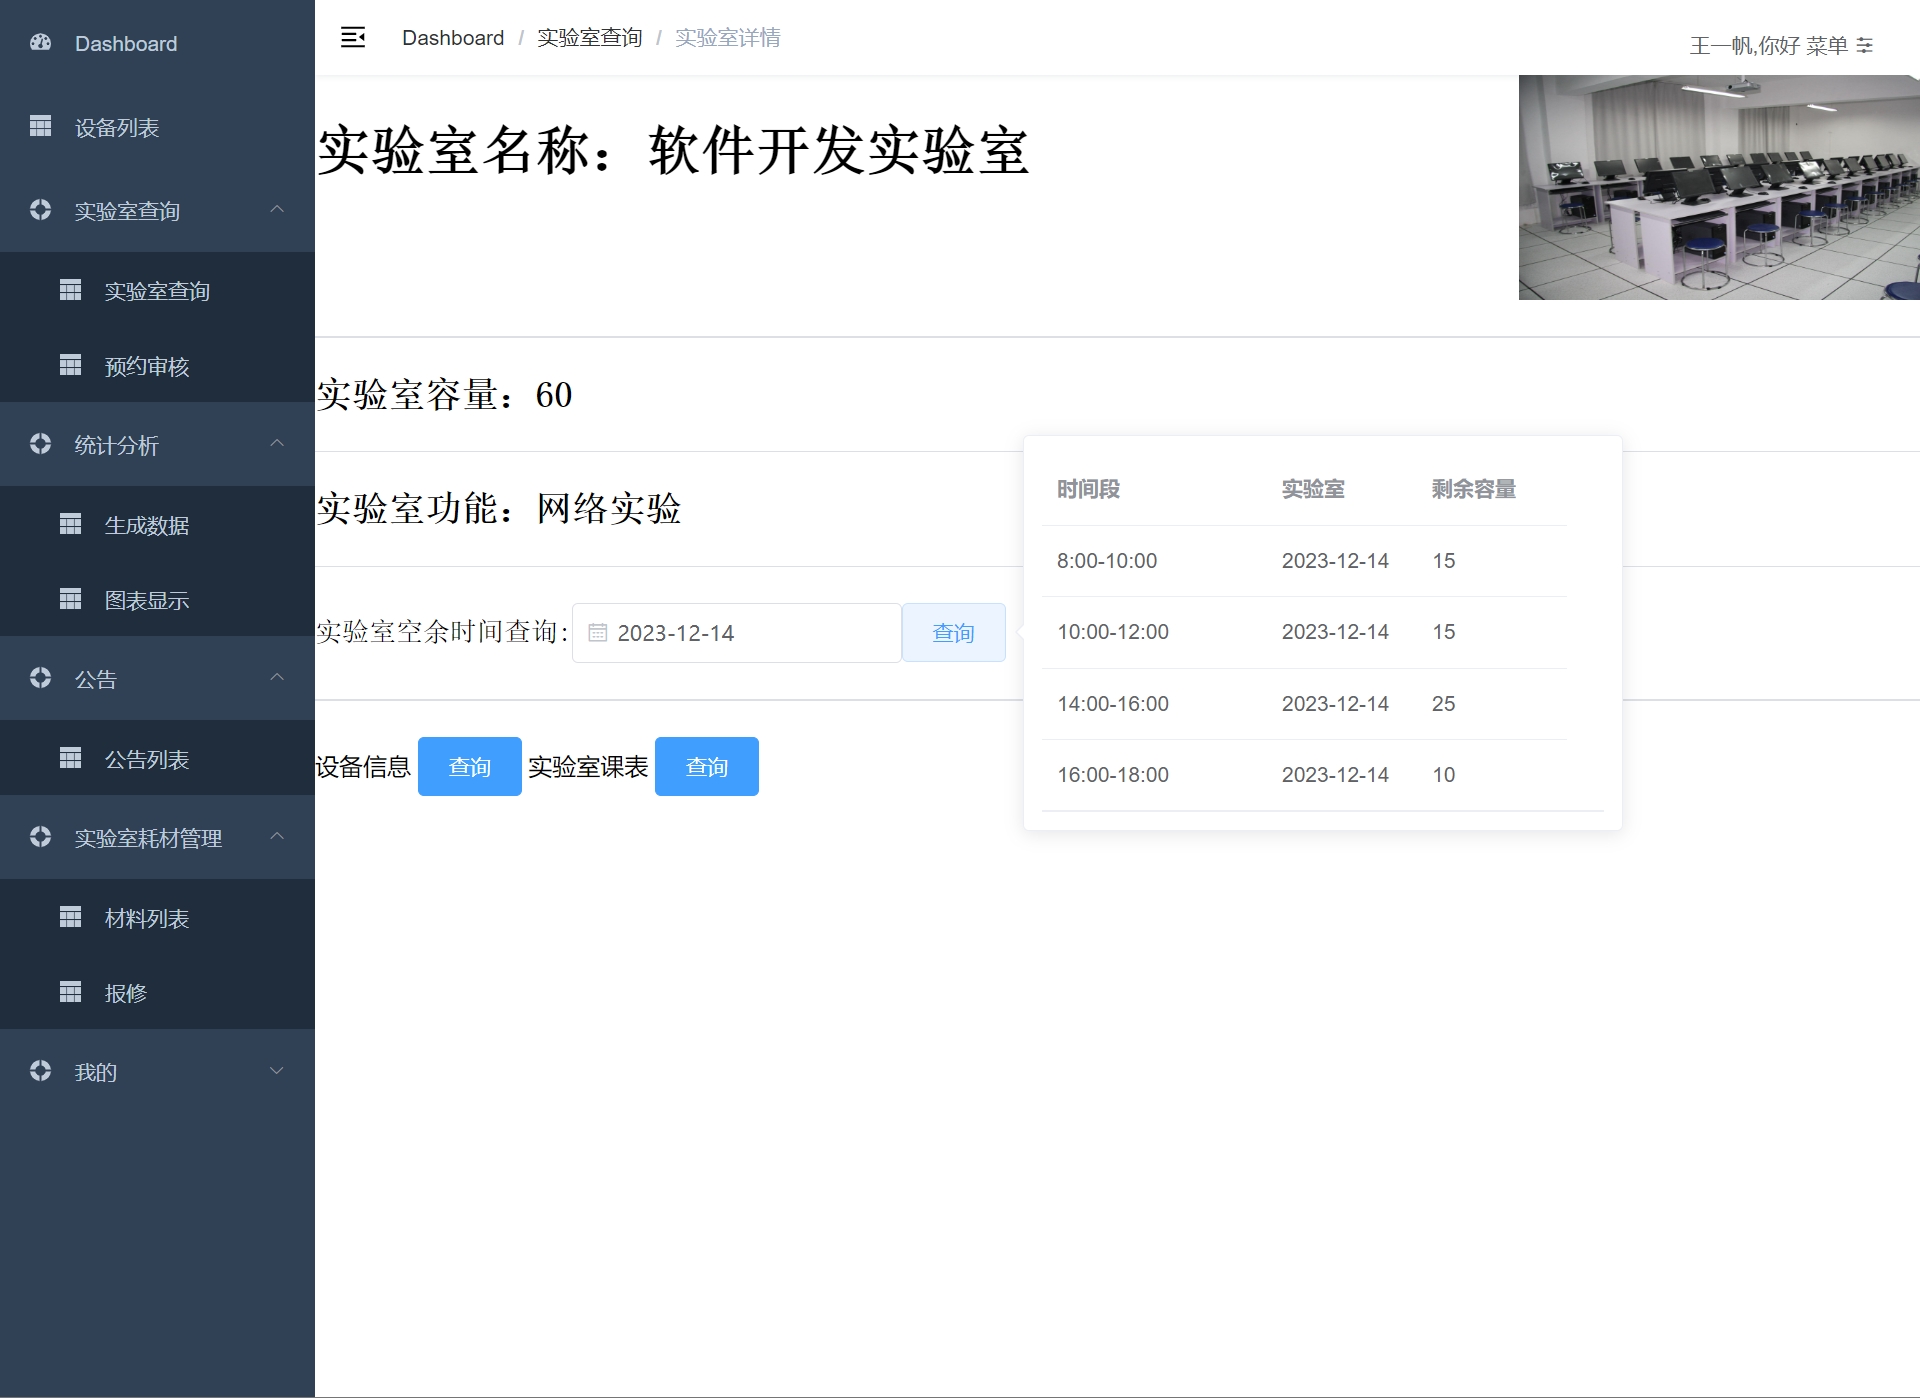Expand the 我的 sidebar section
This screenshot has width=1920, height=1398.
[277, 1071]
